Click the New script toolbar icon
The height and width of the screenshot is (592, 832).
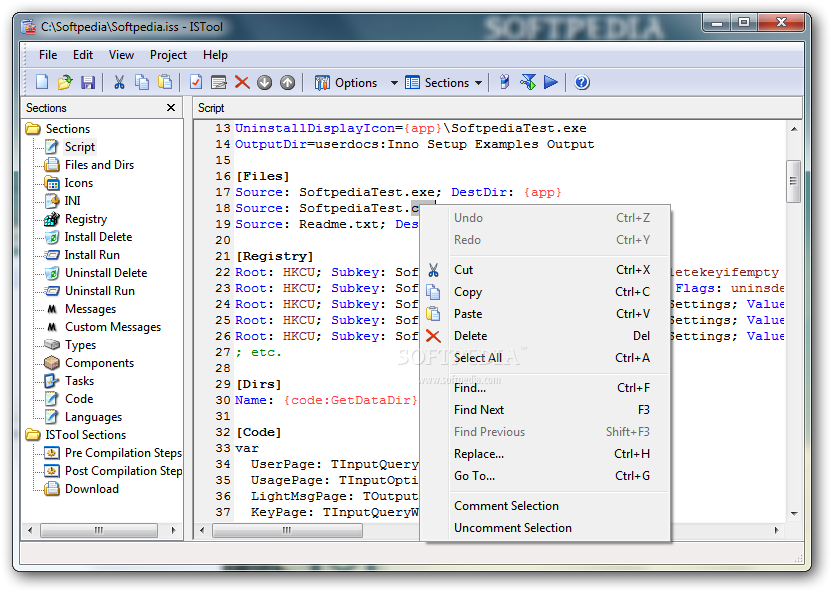42,82
